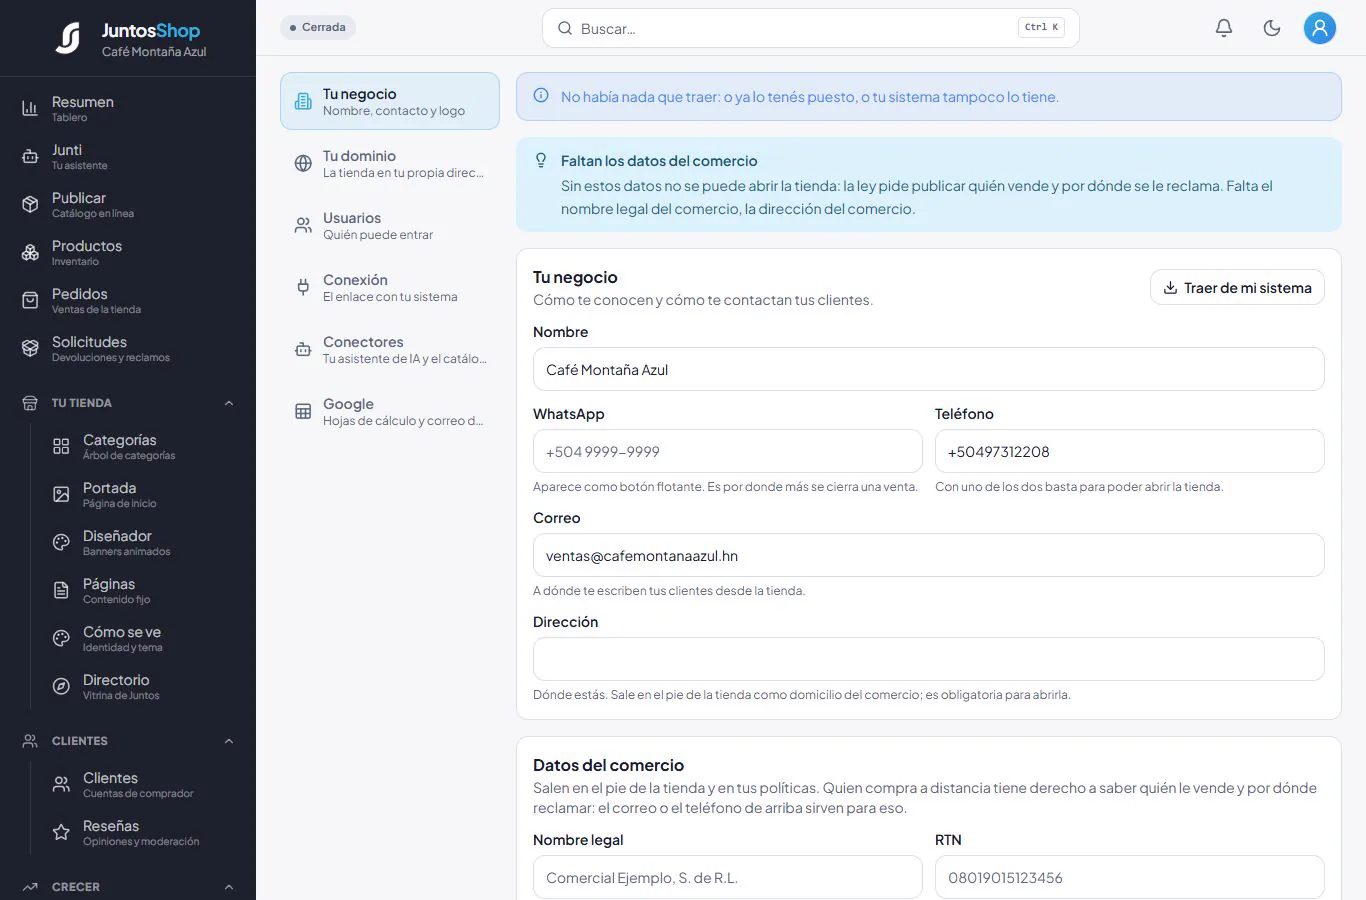Screen dimensions: 1366x900
Task: Open the Google settings tab
Action: click(x=390, y=411)
